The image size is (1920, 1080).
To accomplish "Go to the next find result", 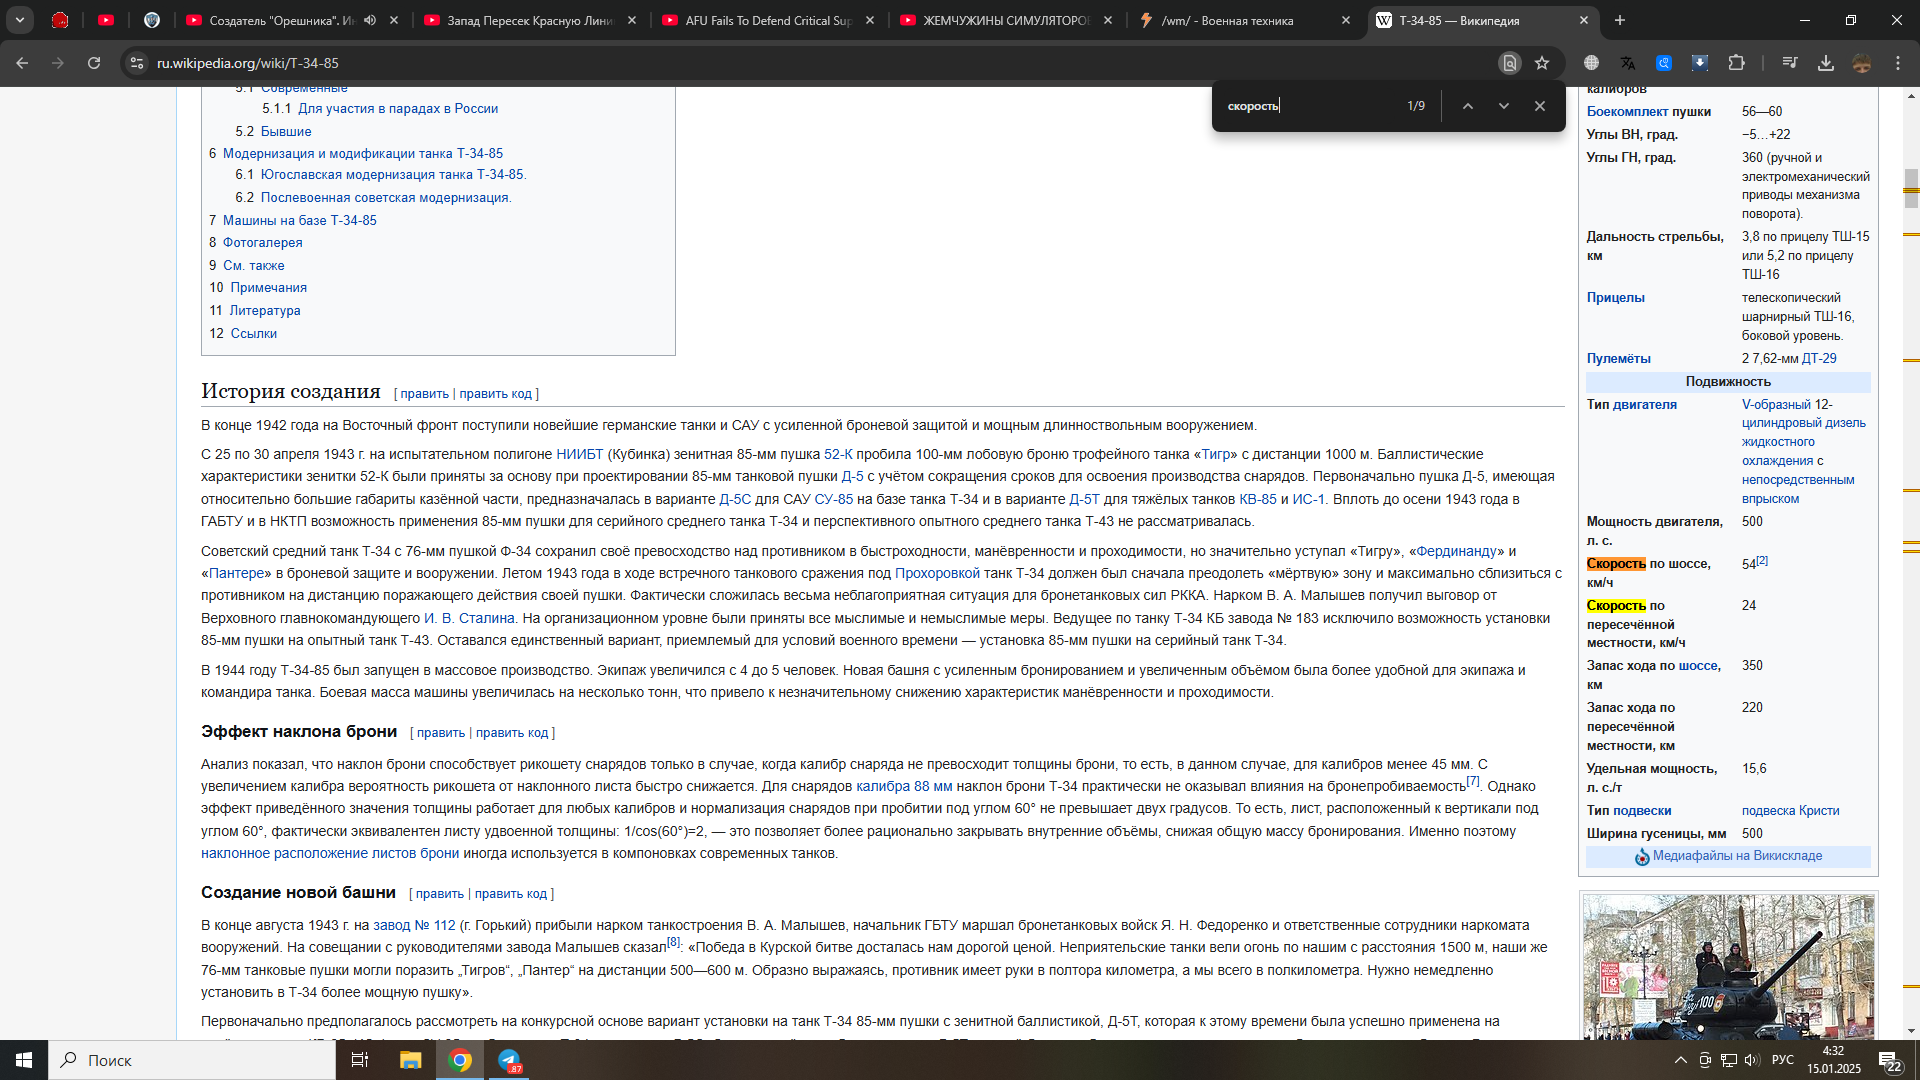I will pos(1503,106).
